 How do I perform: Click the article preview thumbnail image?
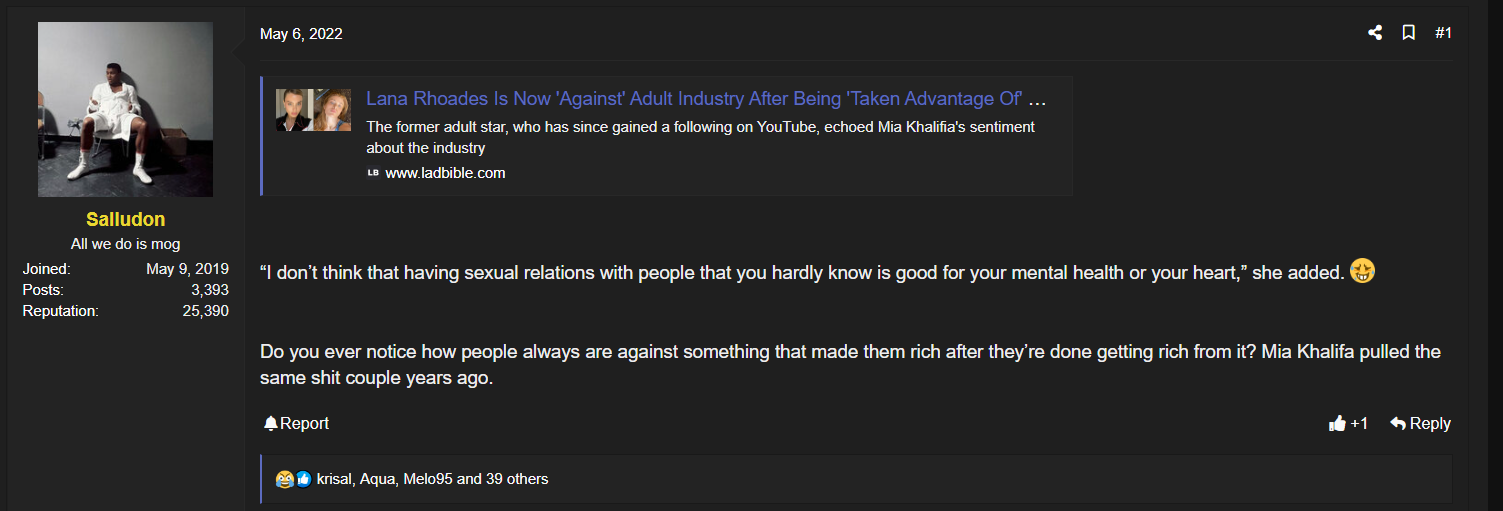[314, 110]
